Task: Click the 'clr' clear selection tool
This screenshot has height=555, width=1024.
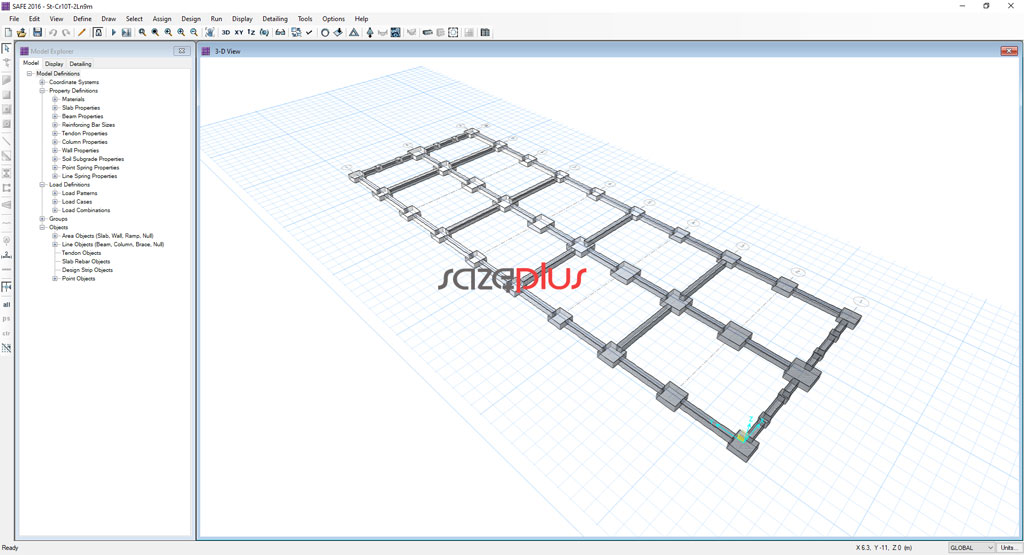Action: click(x=7, y=333)
